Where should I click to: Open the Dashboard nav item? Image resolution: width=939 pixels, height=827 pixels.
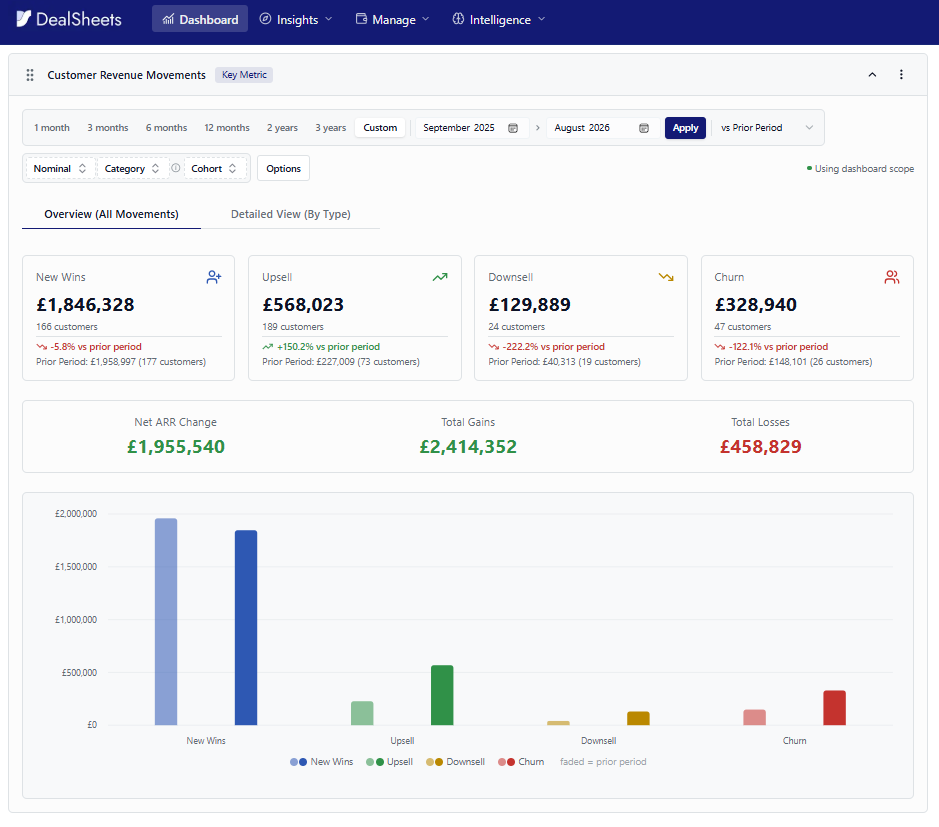click(200, 19)
